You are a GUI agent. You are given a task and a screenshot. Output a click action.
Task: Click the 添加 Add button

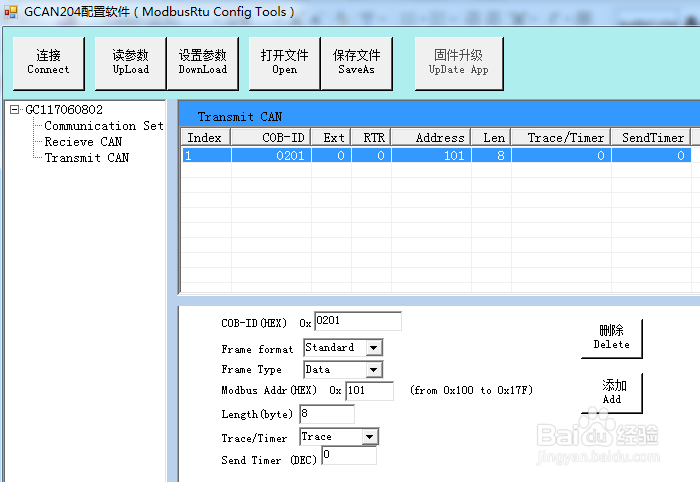point(612,393)
